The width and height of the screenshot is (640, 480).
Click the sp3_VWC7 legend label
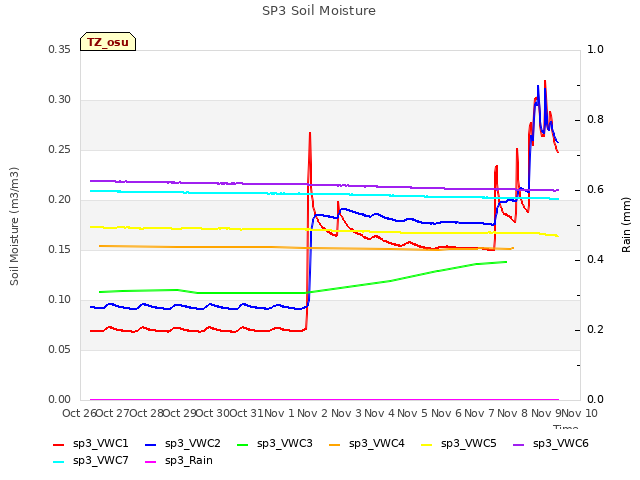click(100, 461)
